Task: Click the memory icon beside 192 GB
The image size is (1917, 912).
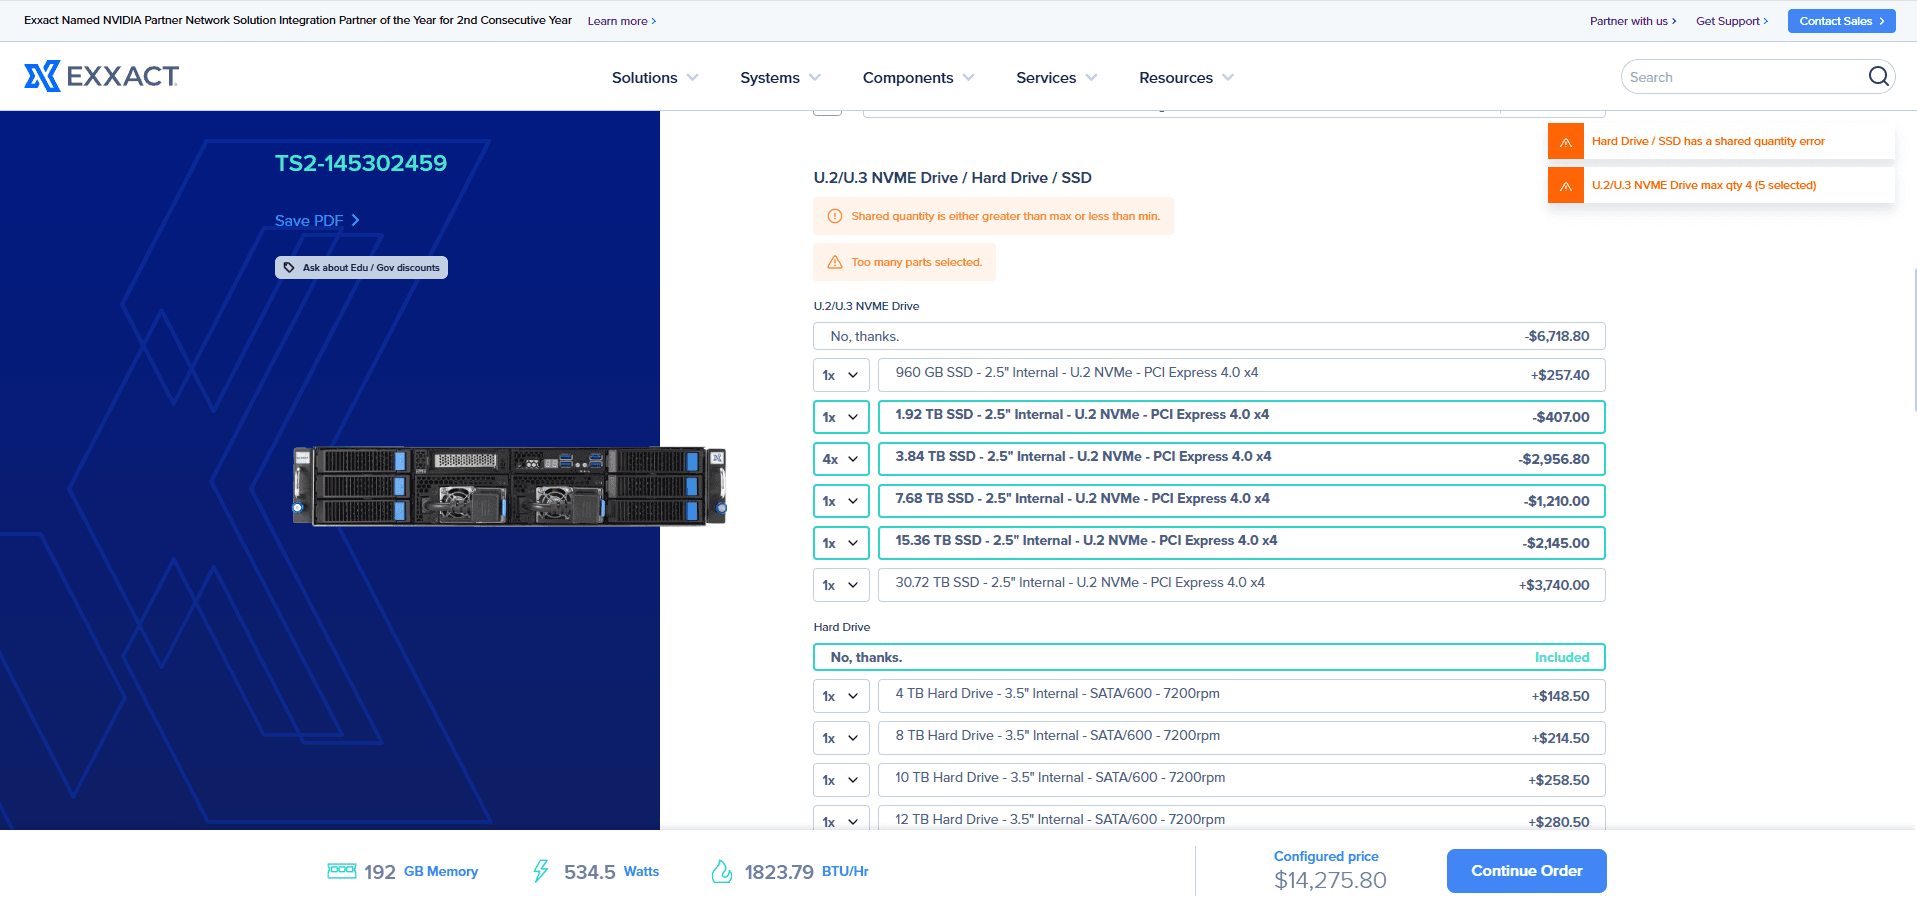Action: (x=342, y=871)
